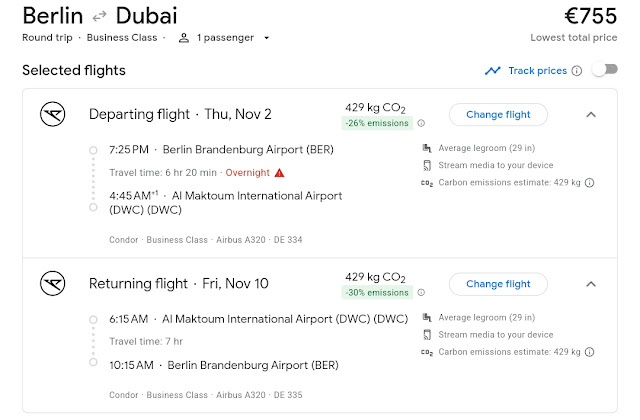The image size is (640, 420).
Task: Click the -26% emissions badge
Action: click(x=378, y=124)
